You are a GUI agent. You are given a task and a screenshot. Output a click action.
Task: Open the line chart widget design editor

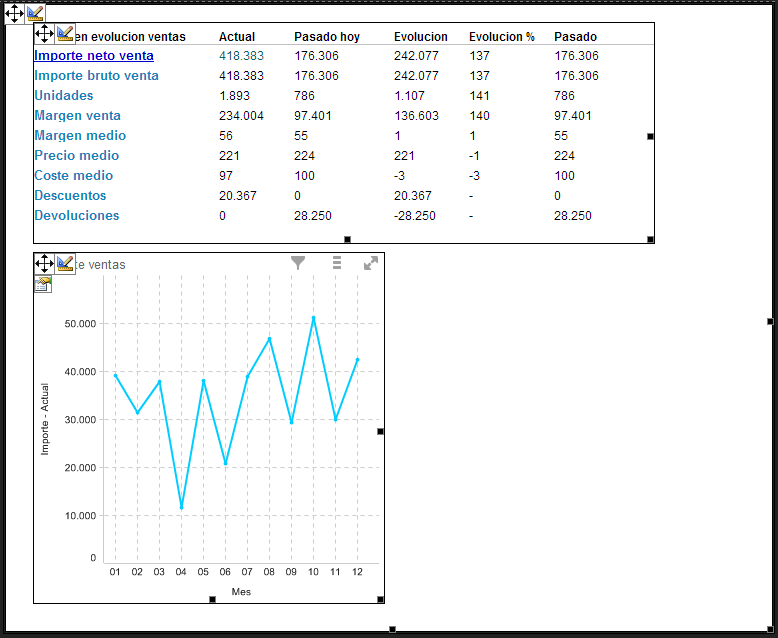[65, 263]
